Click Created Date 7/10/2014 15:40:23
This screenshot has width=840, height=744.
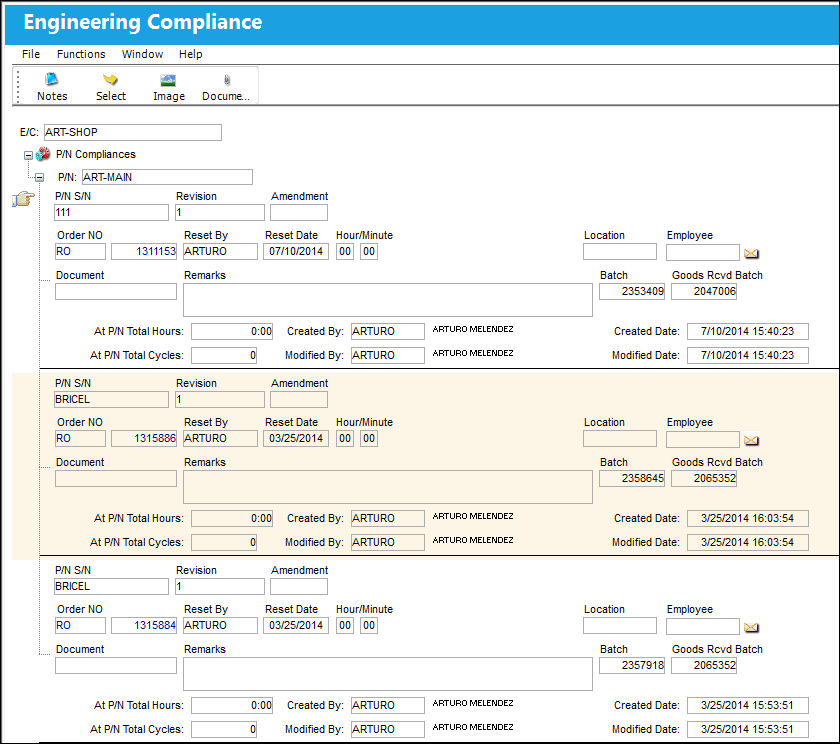(748, 331)
